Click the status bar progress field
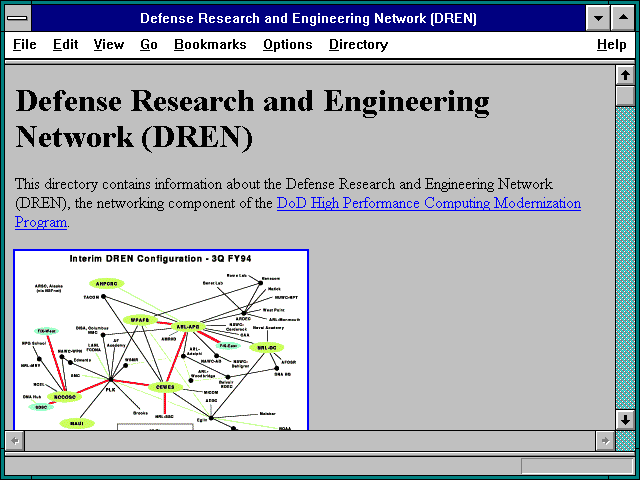640x480 pixels. click(x=577, y=466)
